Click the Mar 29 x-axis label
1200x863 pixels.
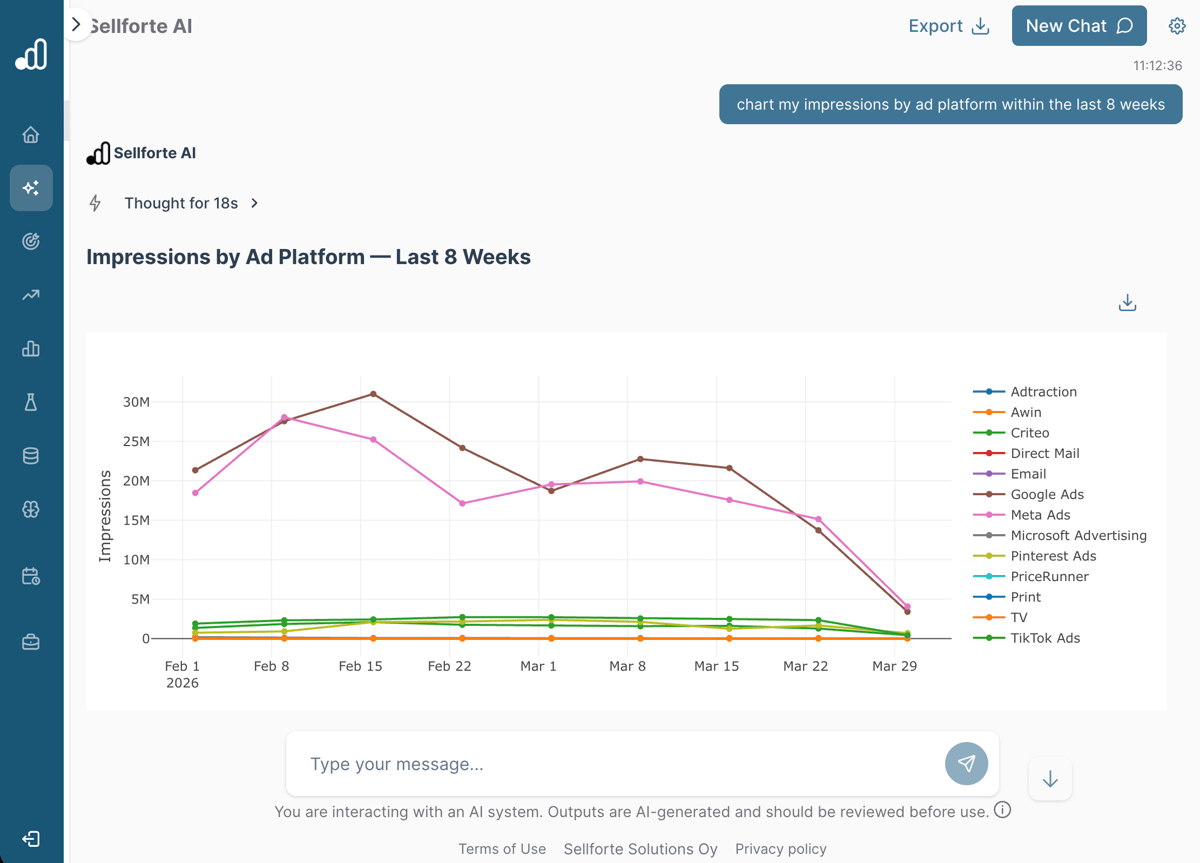894,666
